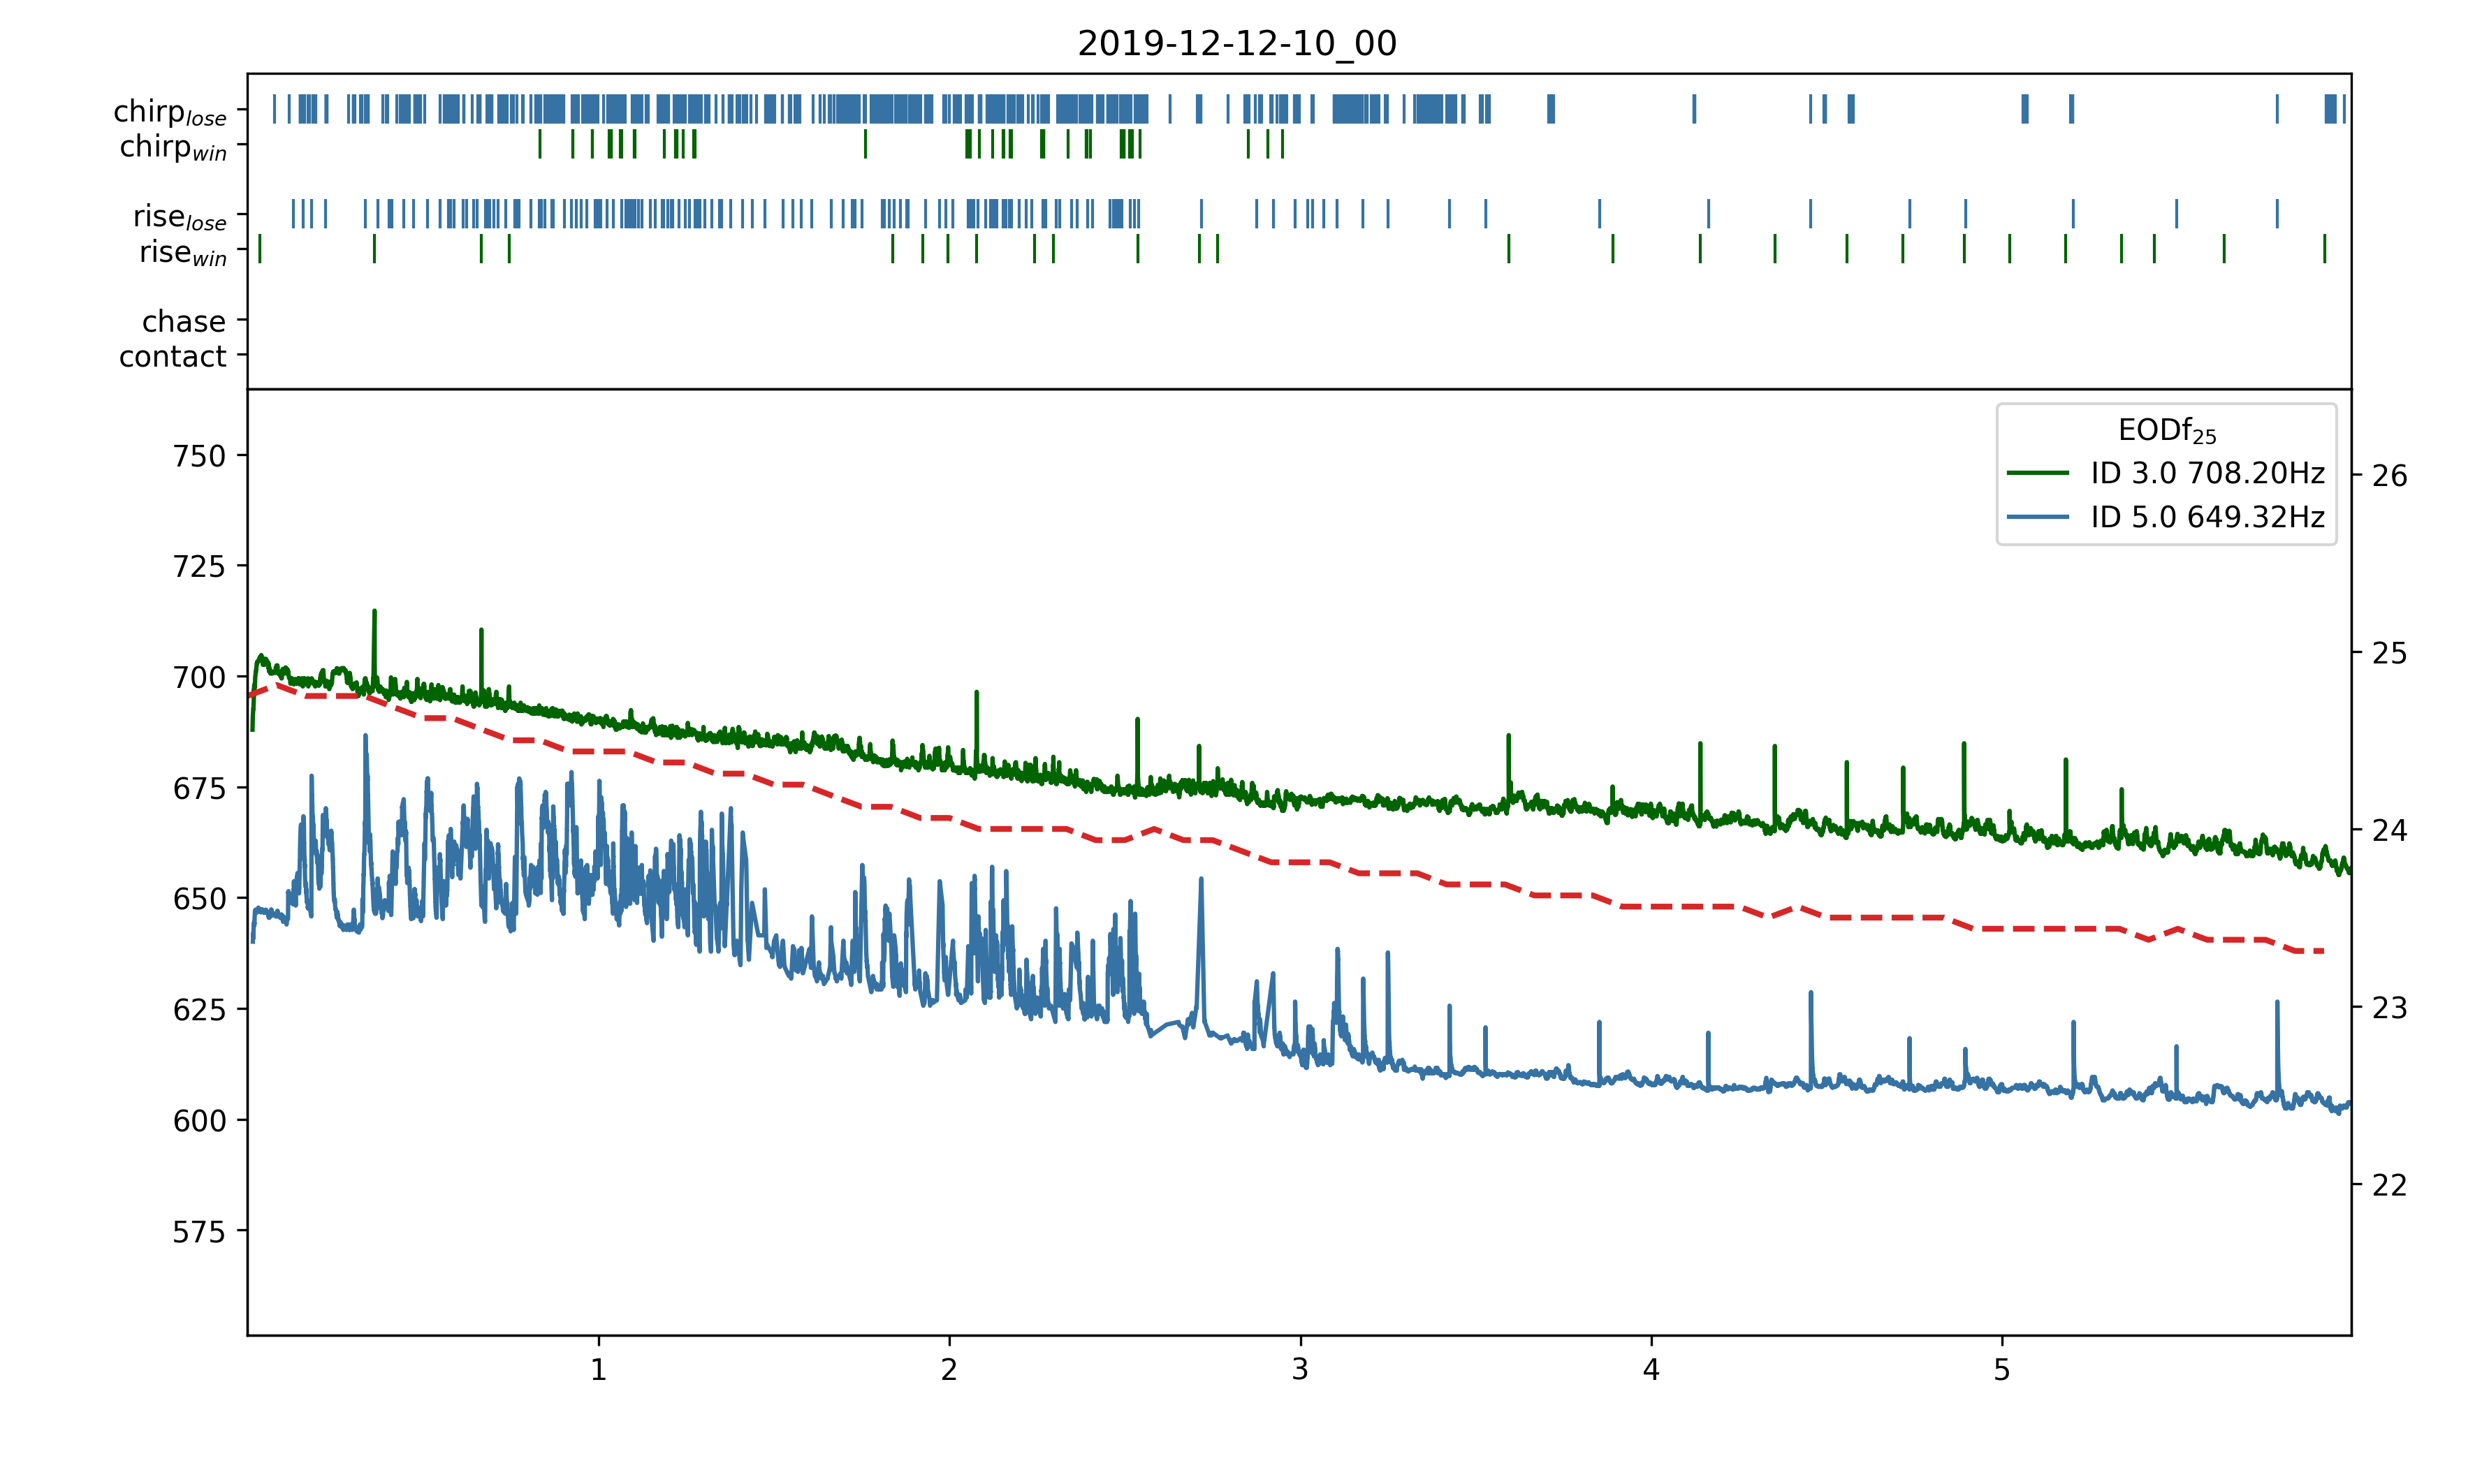Click the 22 right y-axis tick label
Image resolution: width=2475 pixels, height=1484 pixels.
pos(2389,1185)
